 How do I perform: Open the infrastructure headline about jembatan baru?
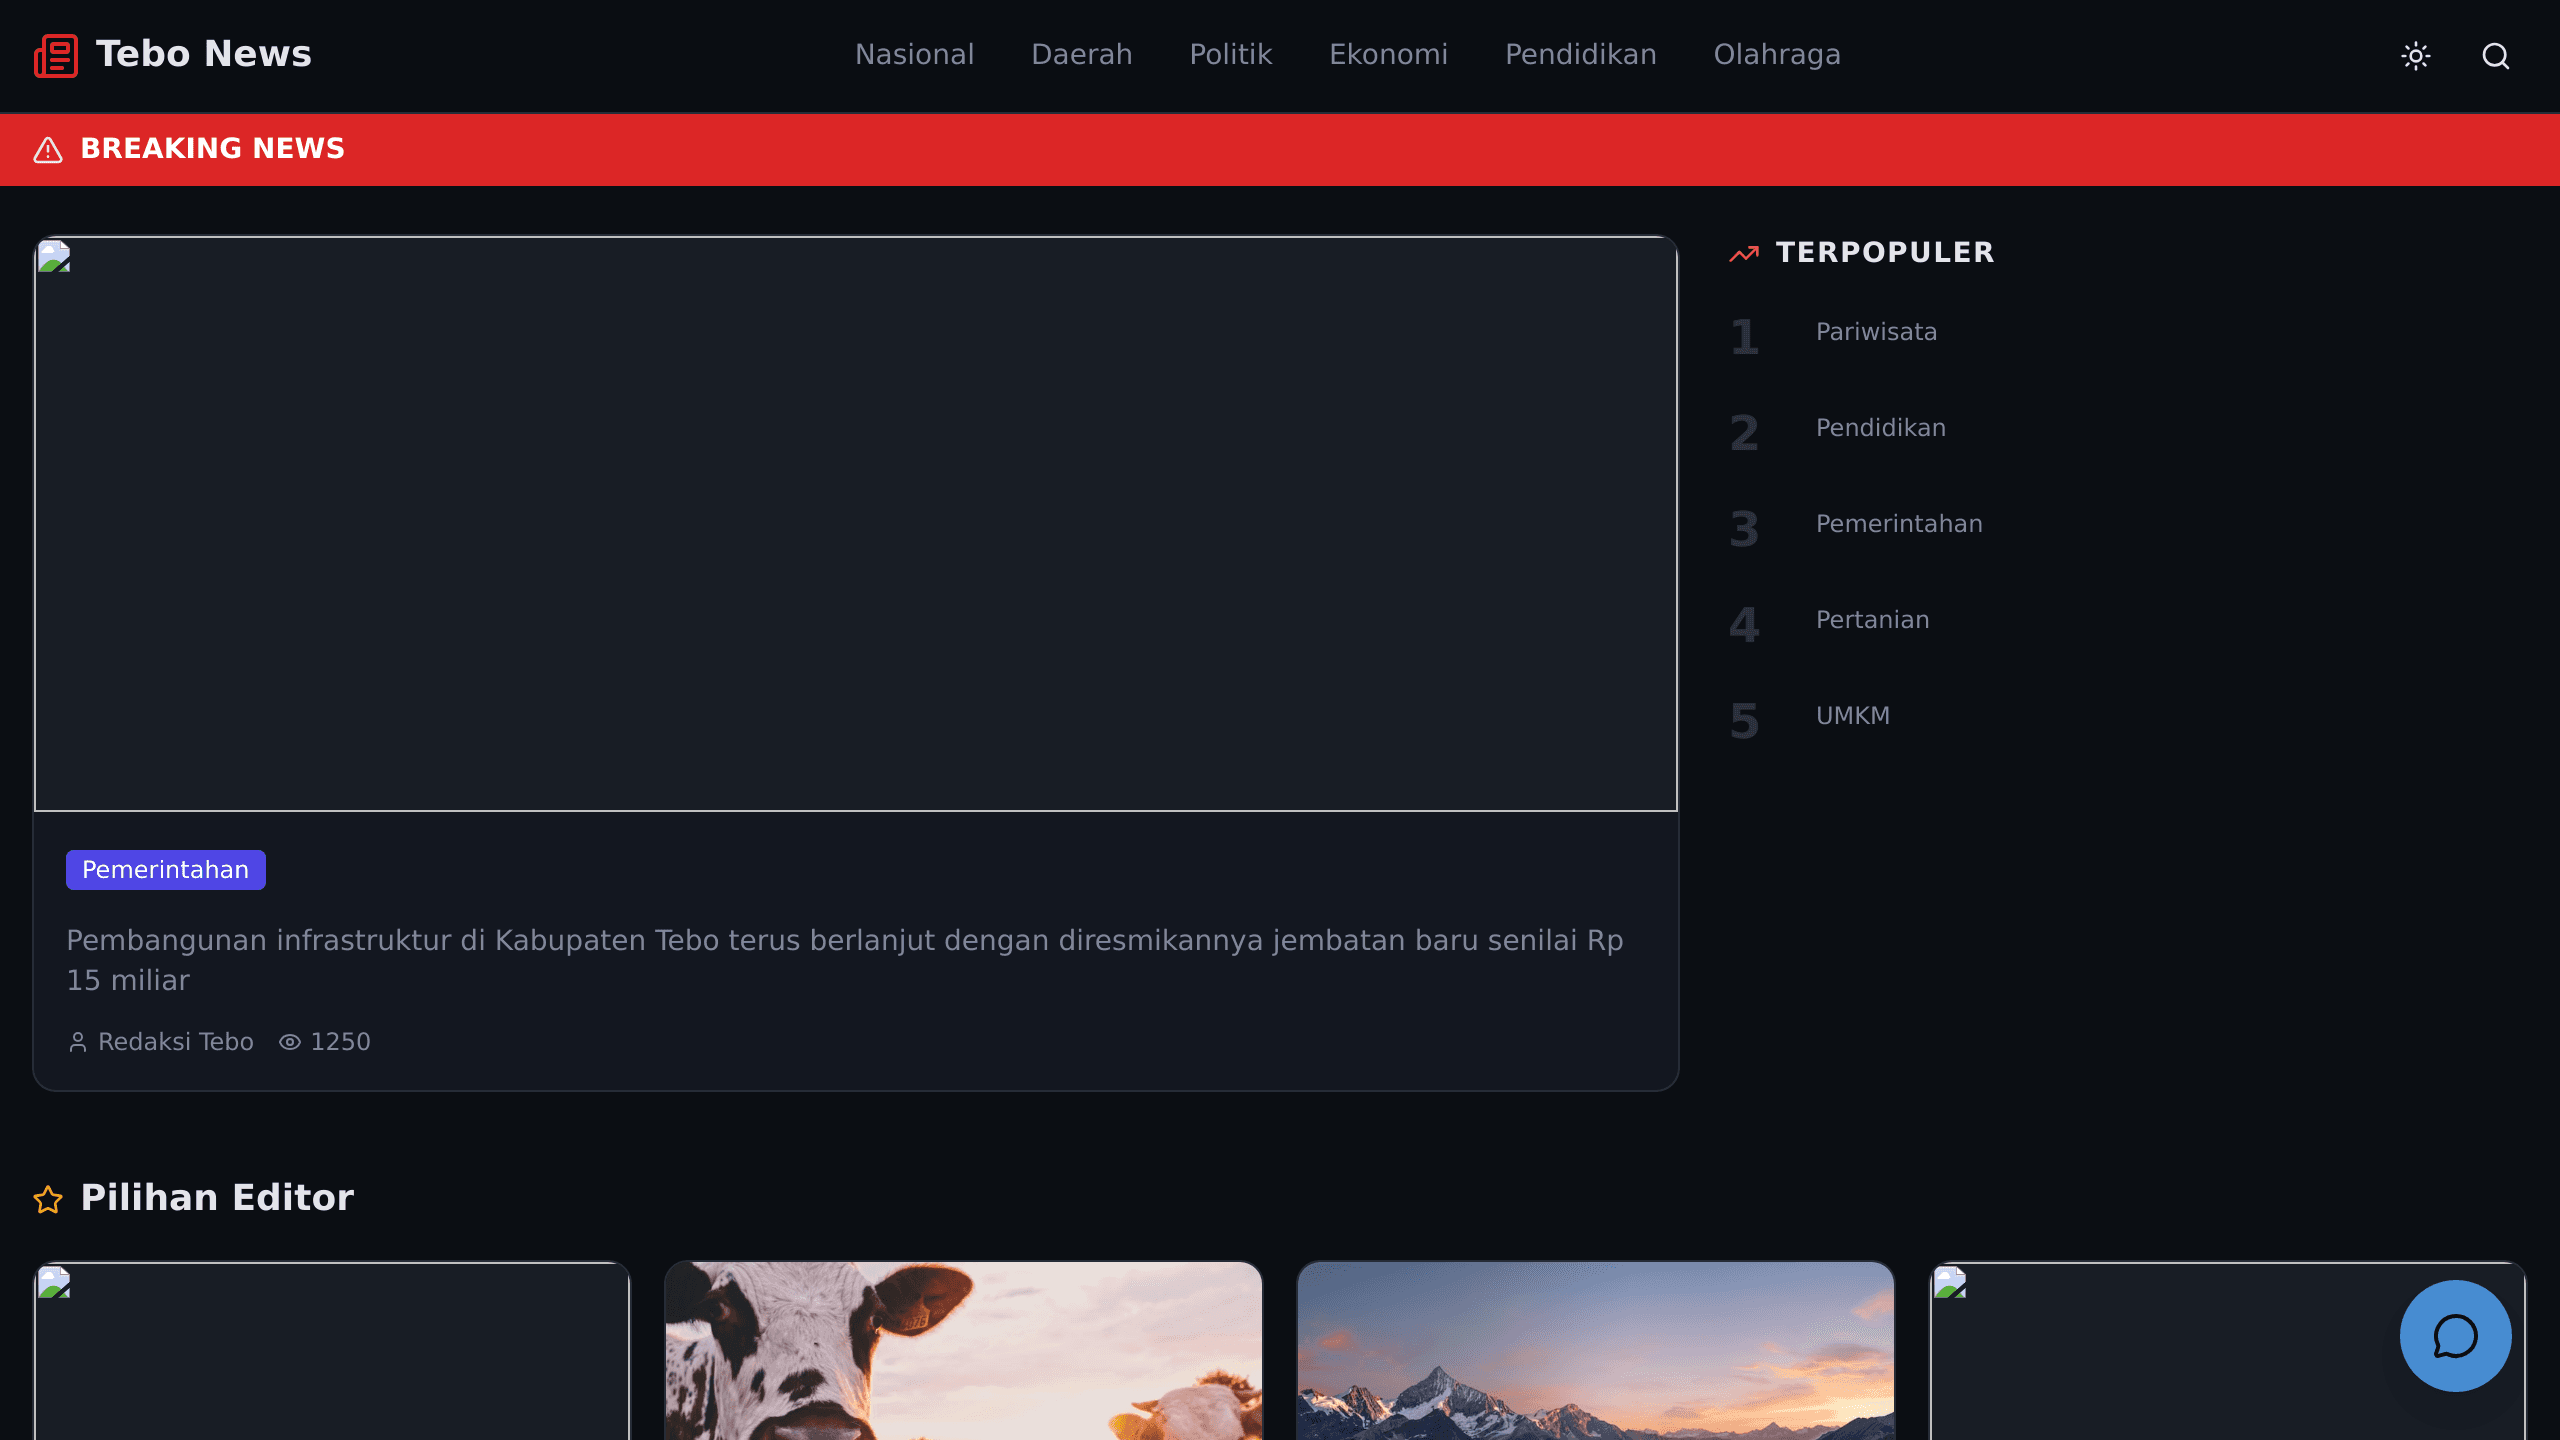[845, 960]
